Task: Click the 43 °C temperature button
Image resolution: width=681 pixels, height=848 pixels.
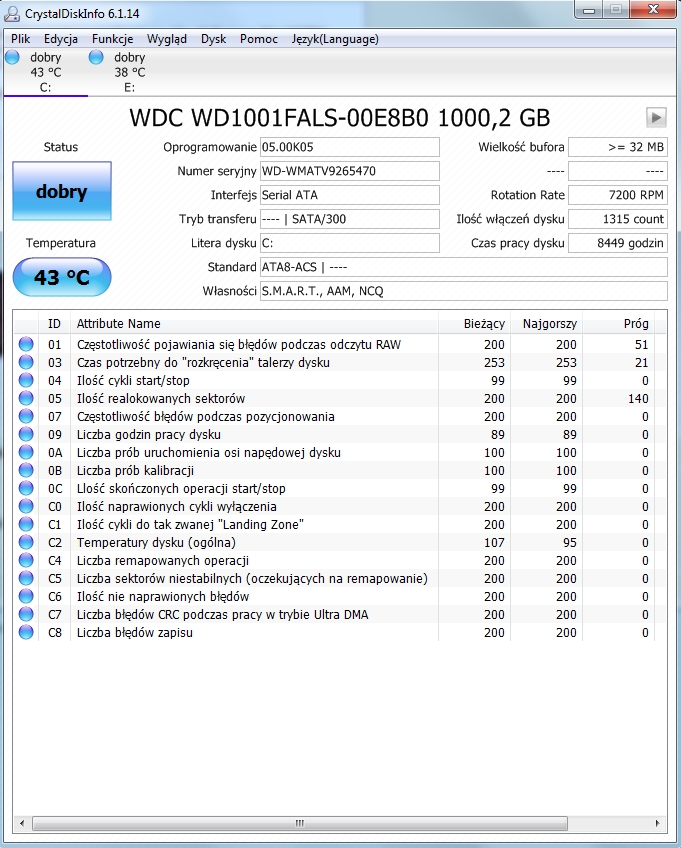Action: point(62,277)
